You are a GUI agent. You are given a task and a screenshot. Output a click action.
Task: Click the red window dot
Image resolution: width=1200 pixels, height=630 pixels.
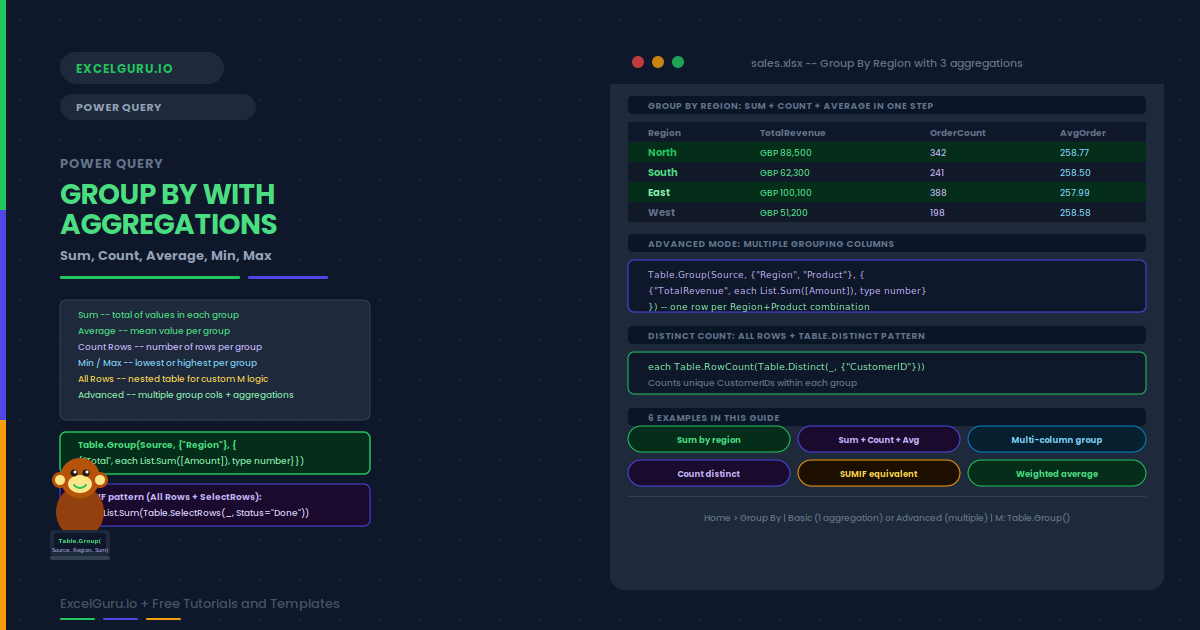(x=638, y=62)
